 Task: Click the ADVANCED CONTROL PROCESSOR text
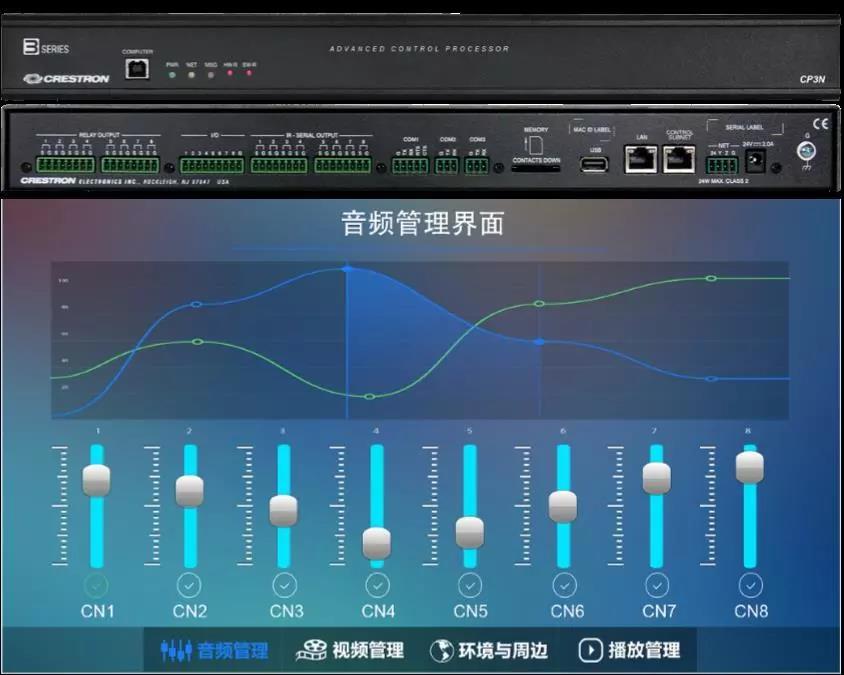tap(419, 49)
